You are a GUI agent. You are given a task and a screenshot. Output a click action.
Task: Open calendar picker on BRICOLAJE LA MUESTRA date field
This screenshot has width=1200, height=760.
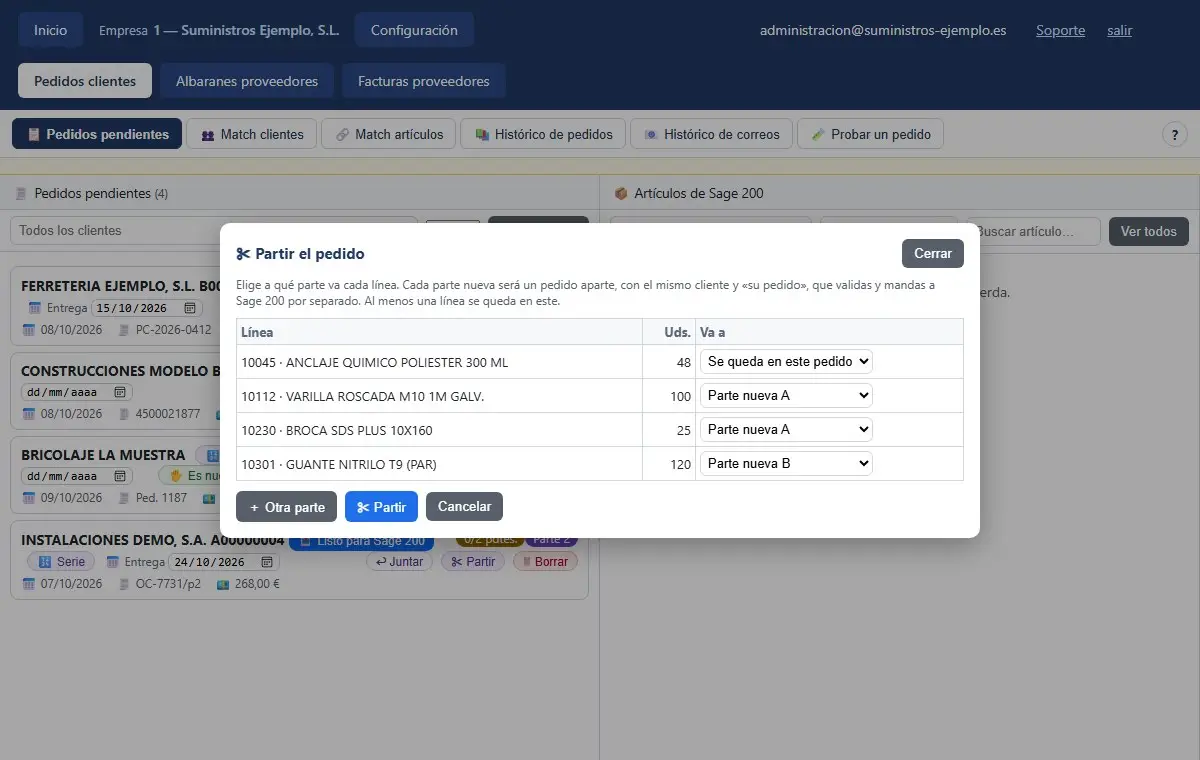pos(120,476)
